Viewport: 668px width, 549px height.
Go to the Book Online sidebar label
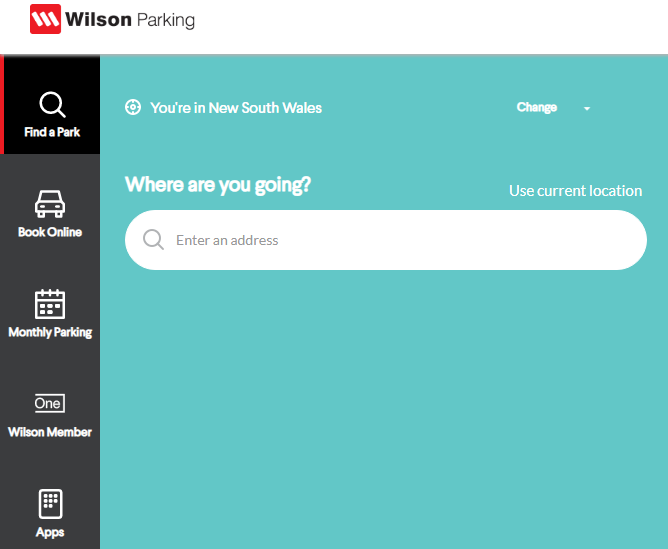[50, 232]
